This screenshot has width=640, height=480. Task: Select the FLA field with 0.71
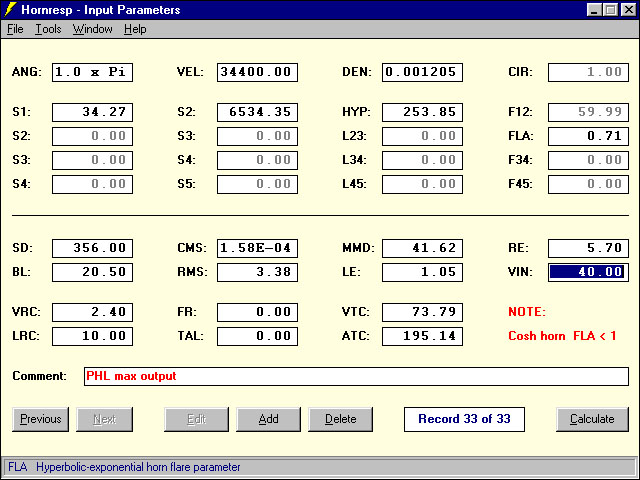pyautogui.click(x=588, y=136)
